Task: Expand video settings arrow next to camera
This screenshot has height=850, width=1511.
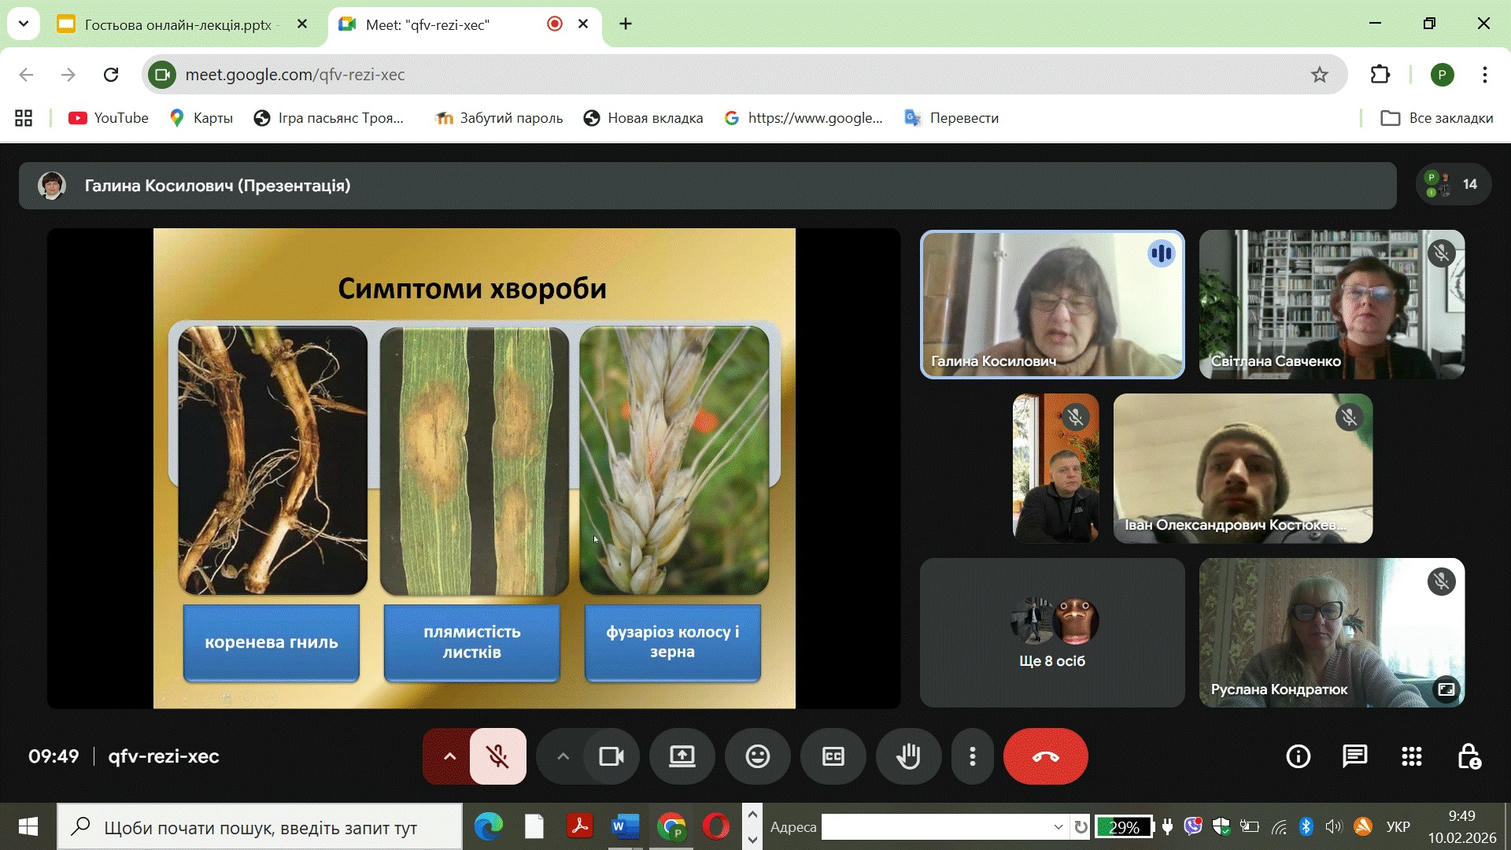Action: (563, 757)
